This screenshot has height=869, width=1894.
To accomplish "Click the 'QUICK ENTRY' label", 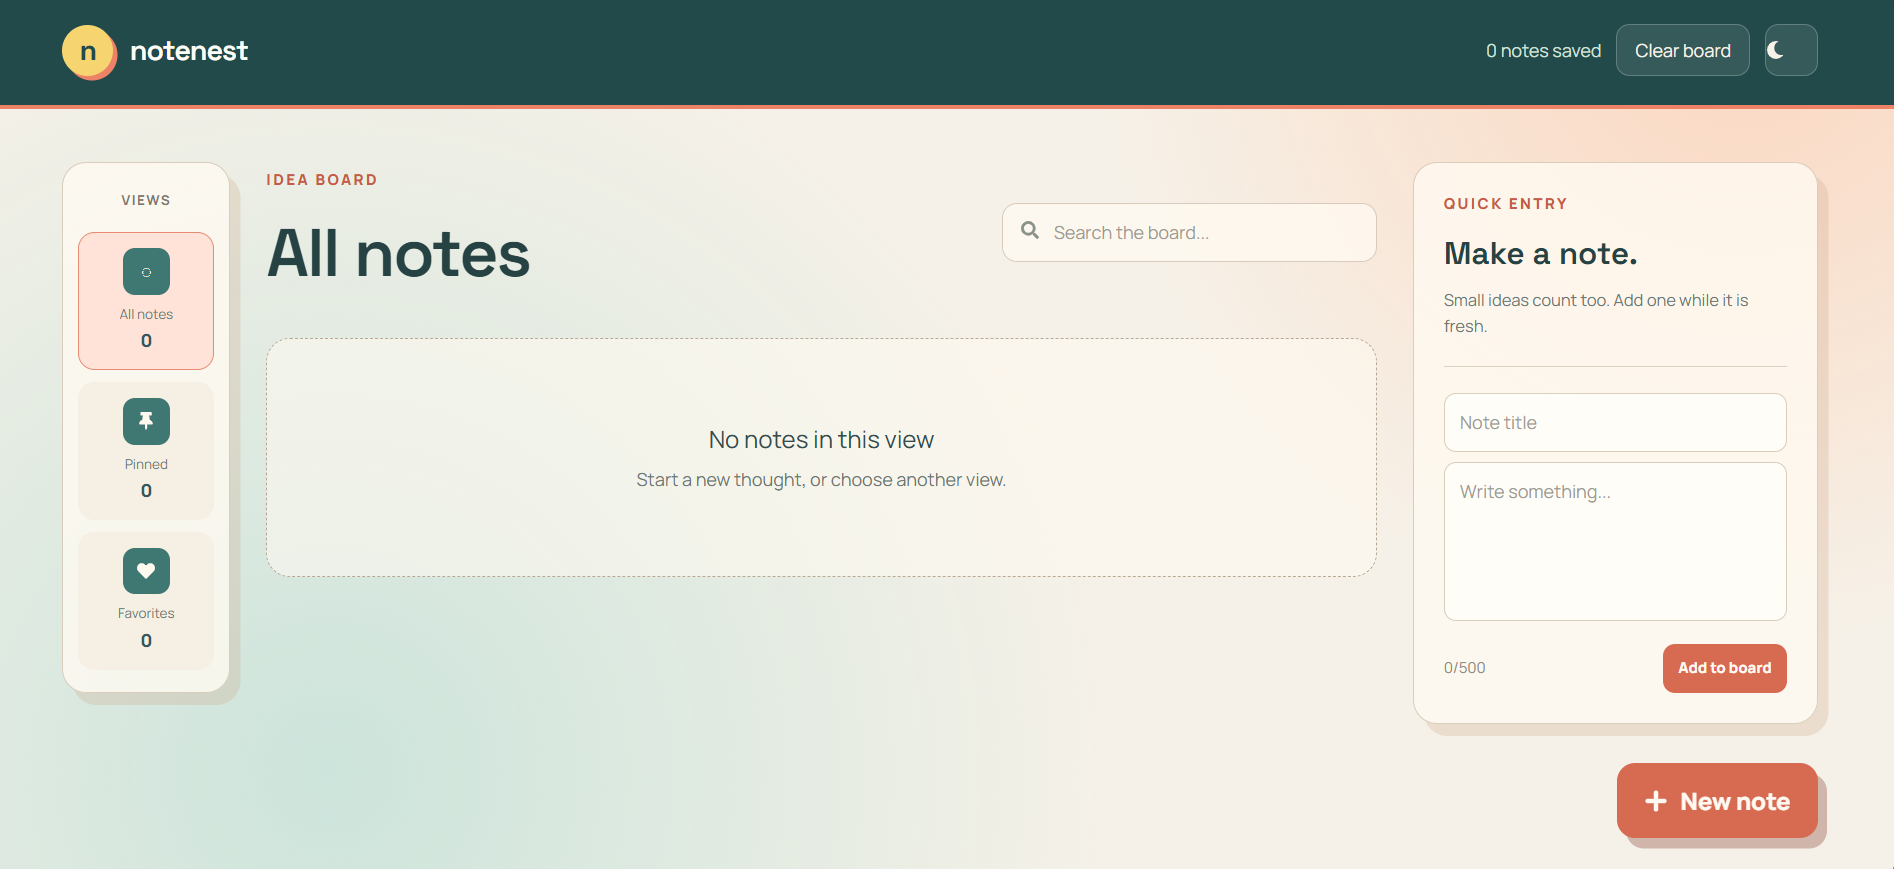I will [x=1505, y=204].
